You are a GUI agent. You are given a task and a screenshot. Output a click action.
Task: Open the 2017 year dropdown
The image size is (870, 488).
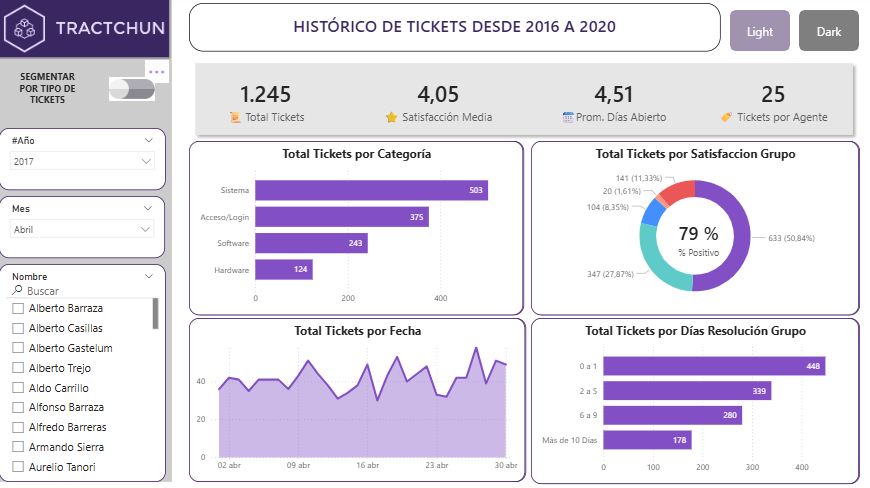[x=82, y=161]
